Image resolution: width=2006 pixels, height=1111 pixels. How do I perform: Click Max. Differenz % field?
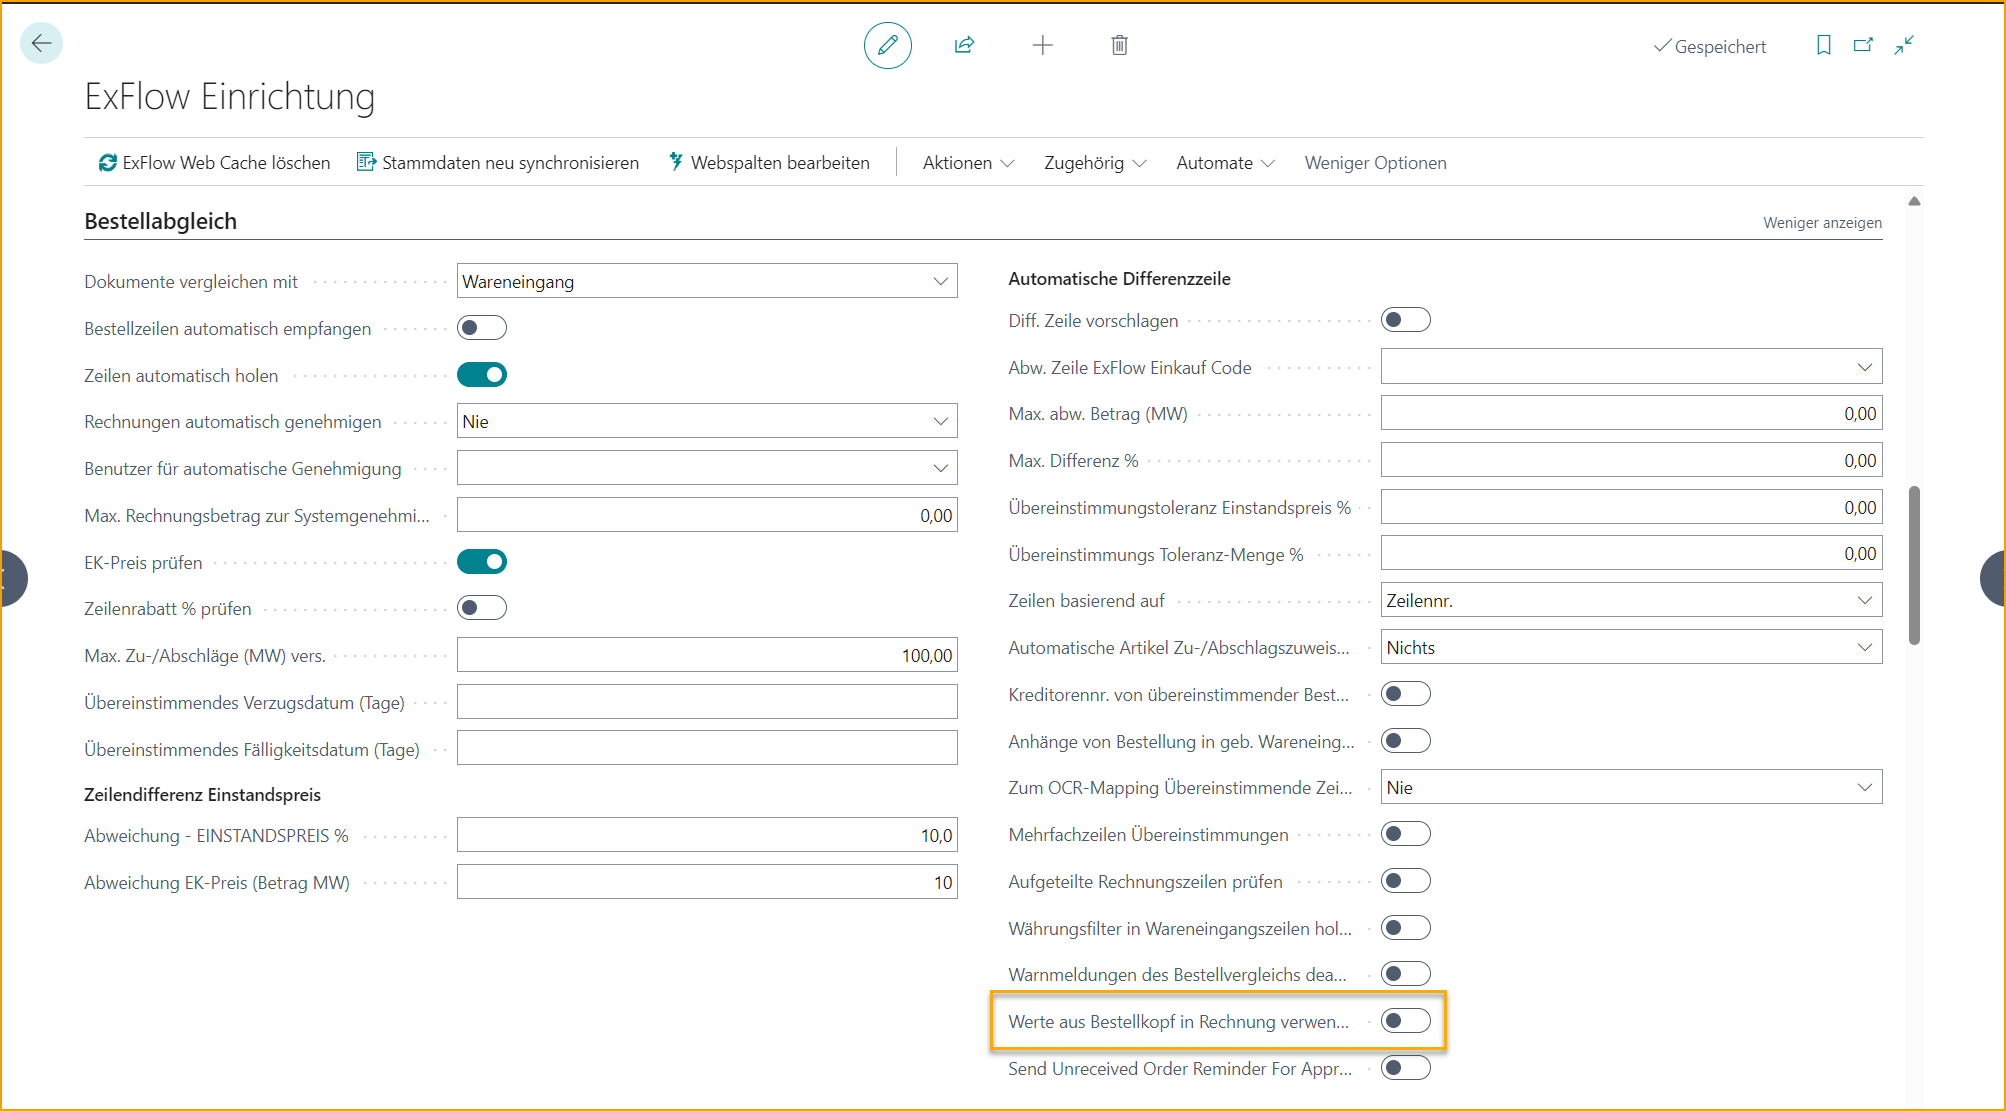pos(1631,460)
